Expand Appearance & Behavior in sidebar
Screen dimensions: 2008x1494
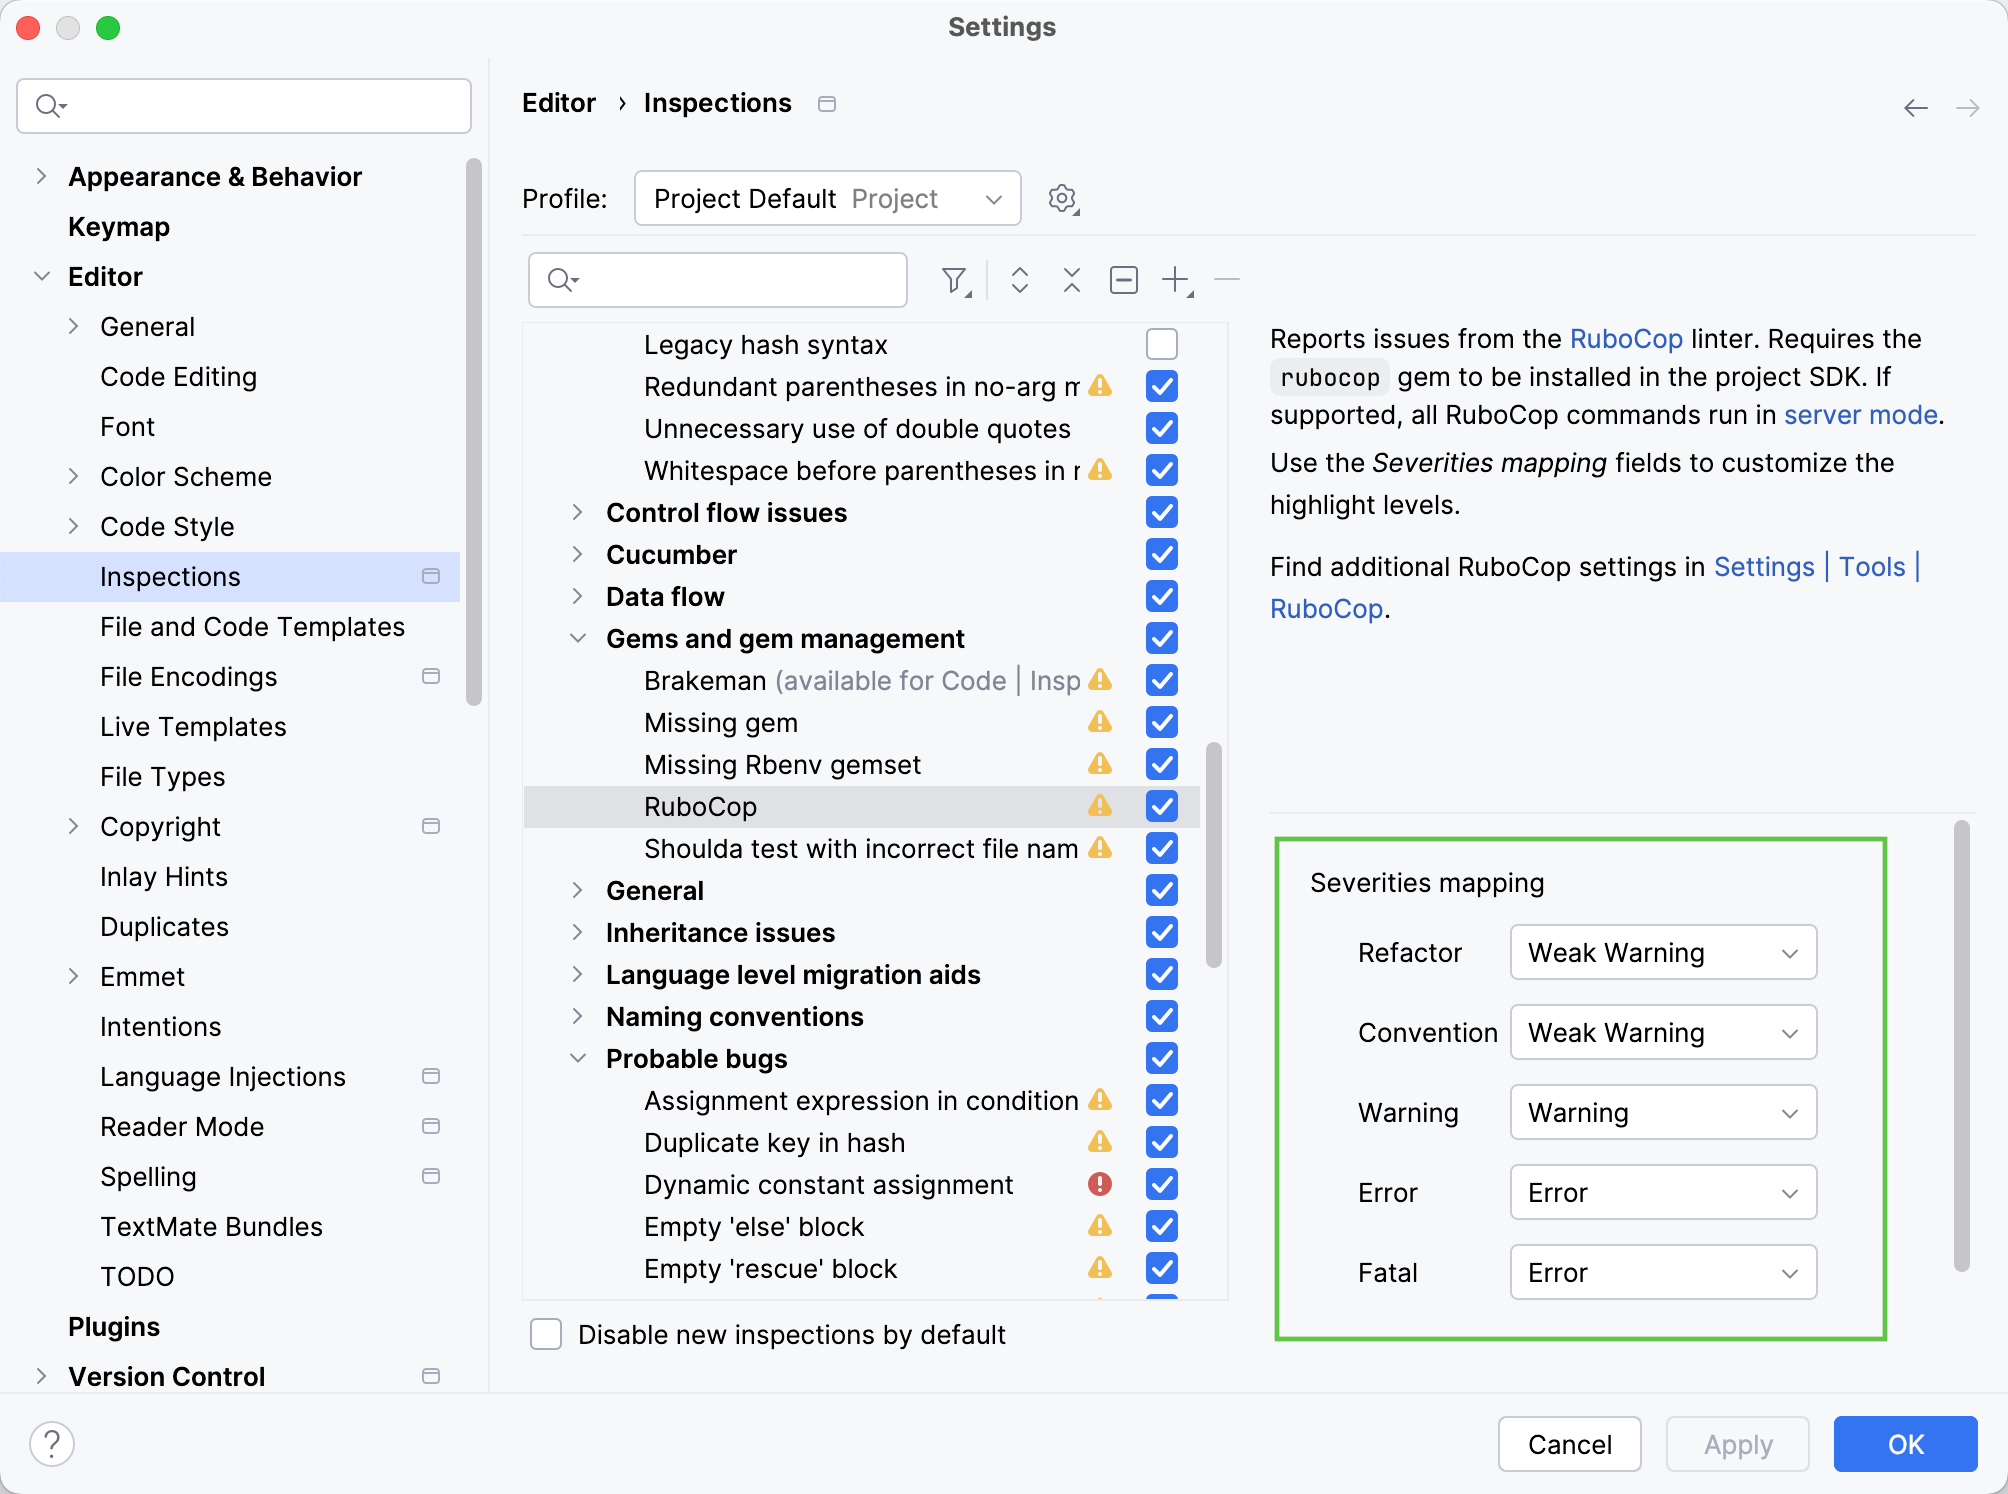point(42,176)
